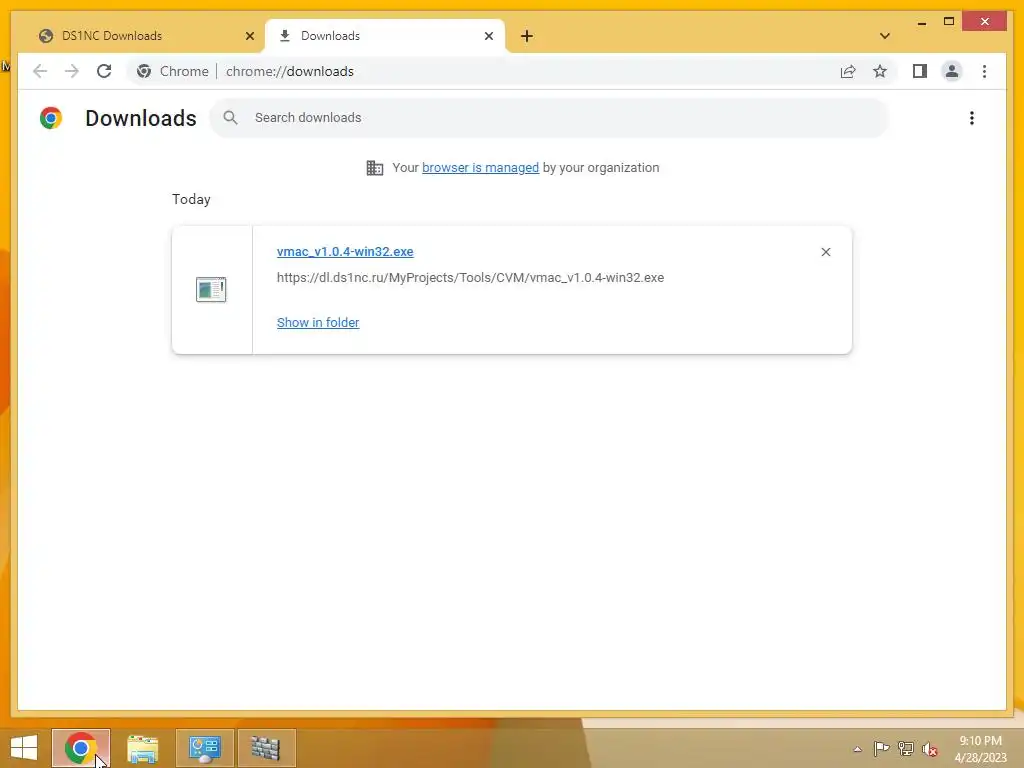Bookmark this tab with the star icon
The width and height of the screenshot is (1024, 768).
coord(880,71)
